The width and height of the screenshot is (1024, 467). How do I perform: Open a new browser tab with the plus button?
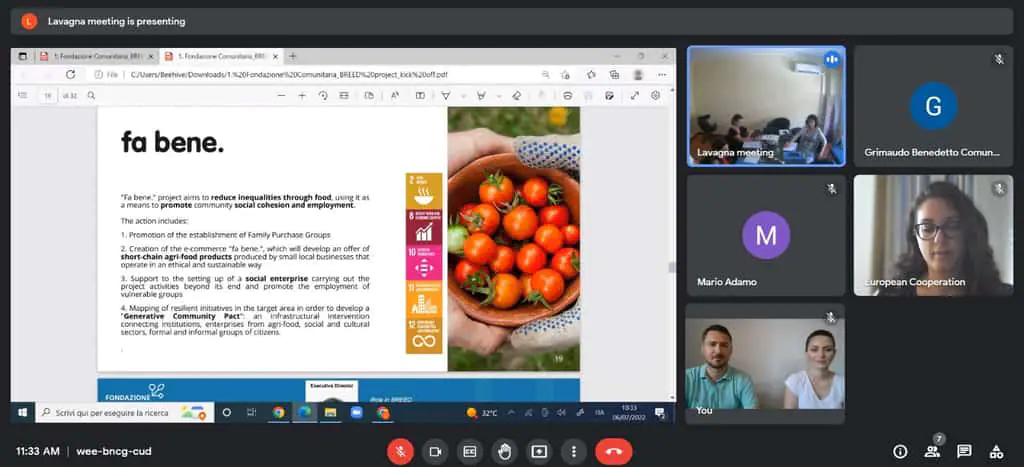coord(293,56)
